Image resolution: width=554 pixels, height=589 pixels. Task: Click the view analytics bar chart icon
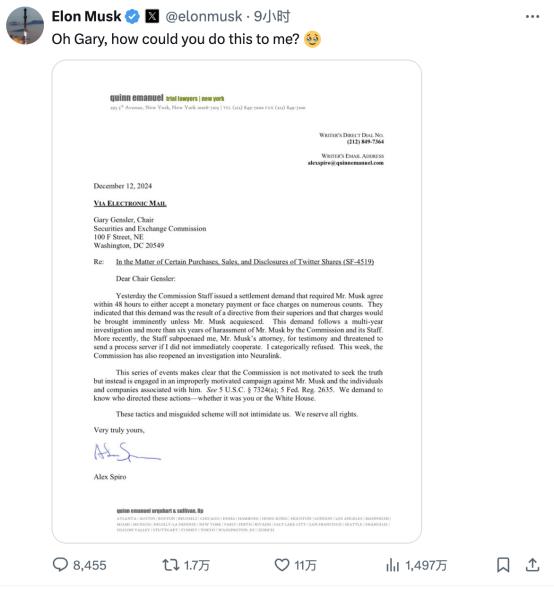coord(392,565)
